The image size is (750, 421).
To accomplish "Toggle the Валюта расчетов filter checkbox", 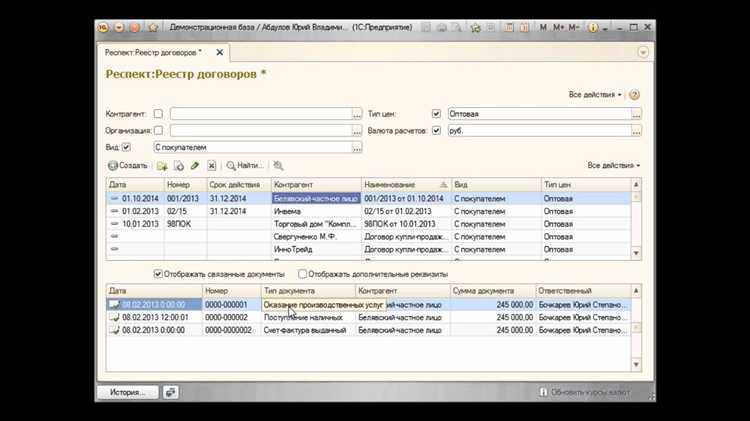I will [x=436, y=130].
